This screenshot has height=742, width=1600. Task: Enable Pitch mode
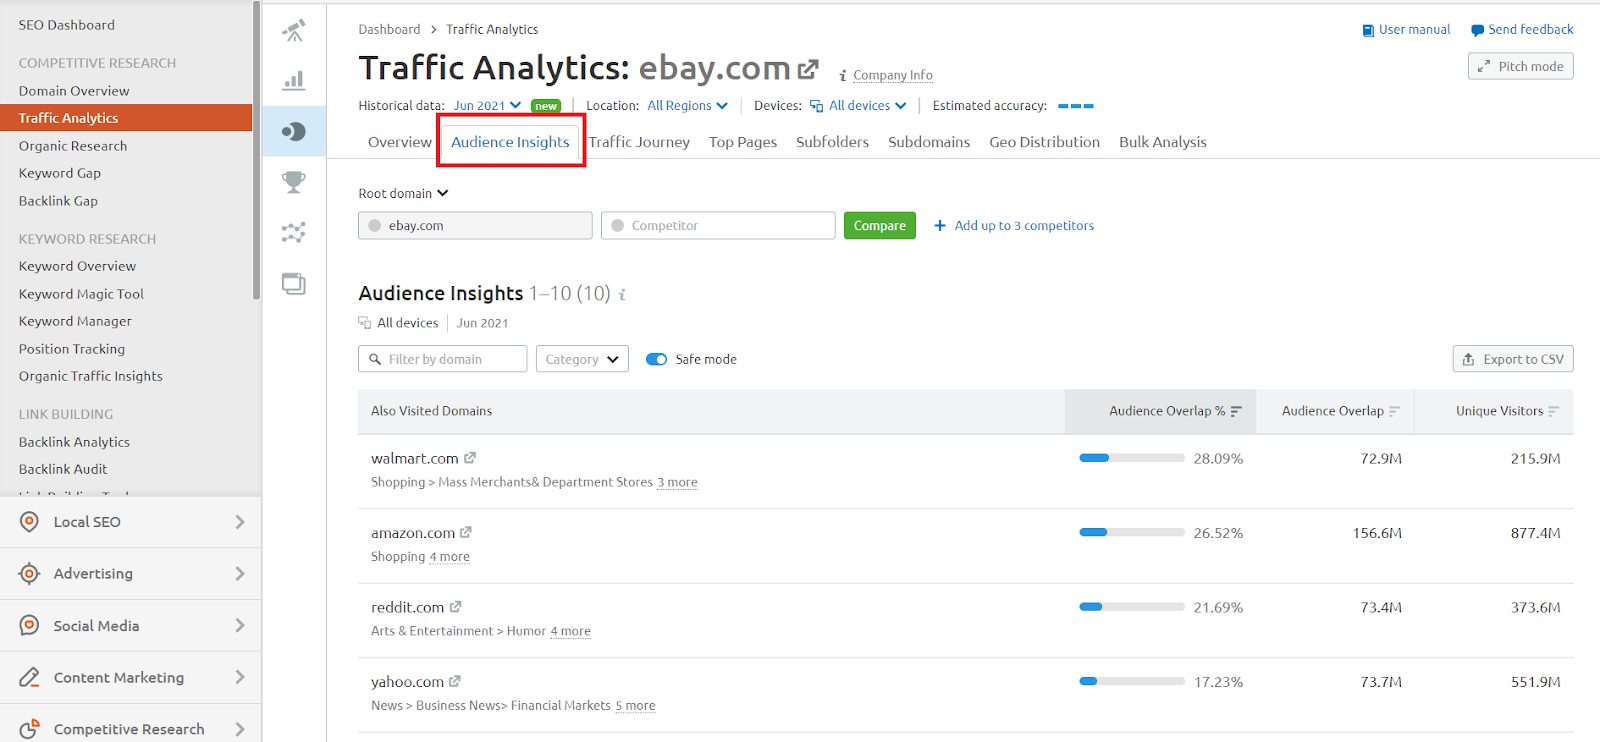[x=1521, y=66]
